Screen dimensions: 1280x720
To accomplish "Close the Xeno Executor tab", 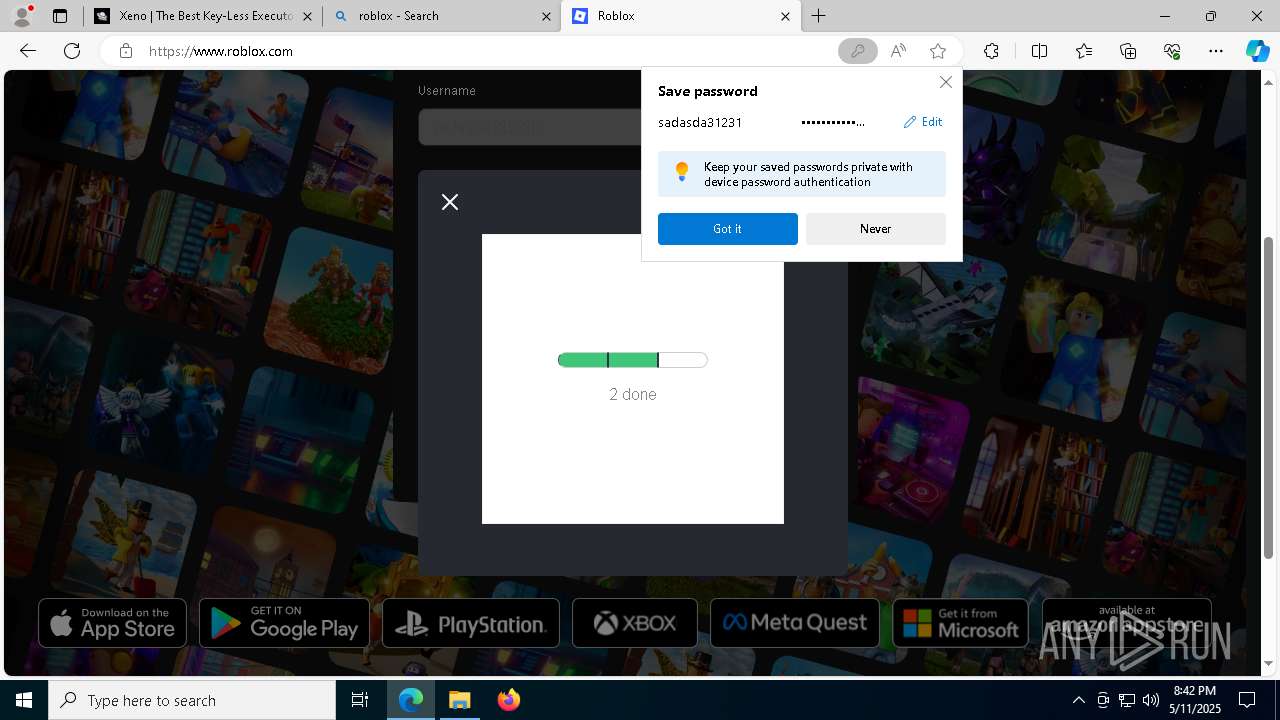I will point(307,16).
